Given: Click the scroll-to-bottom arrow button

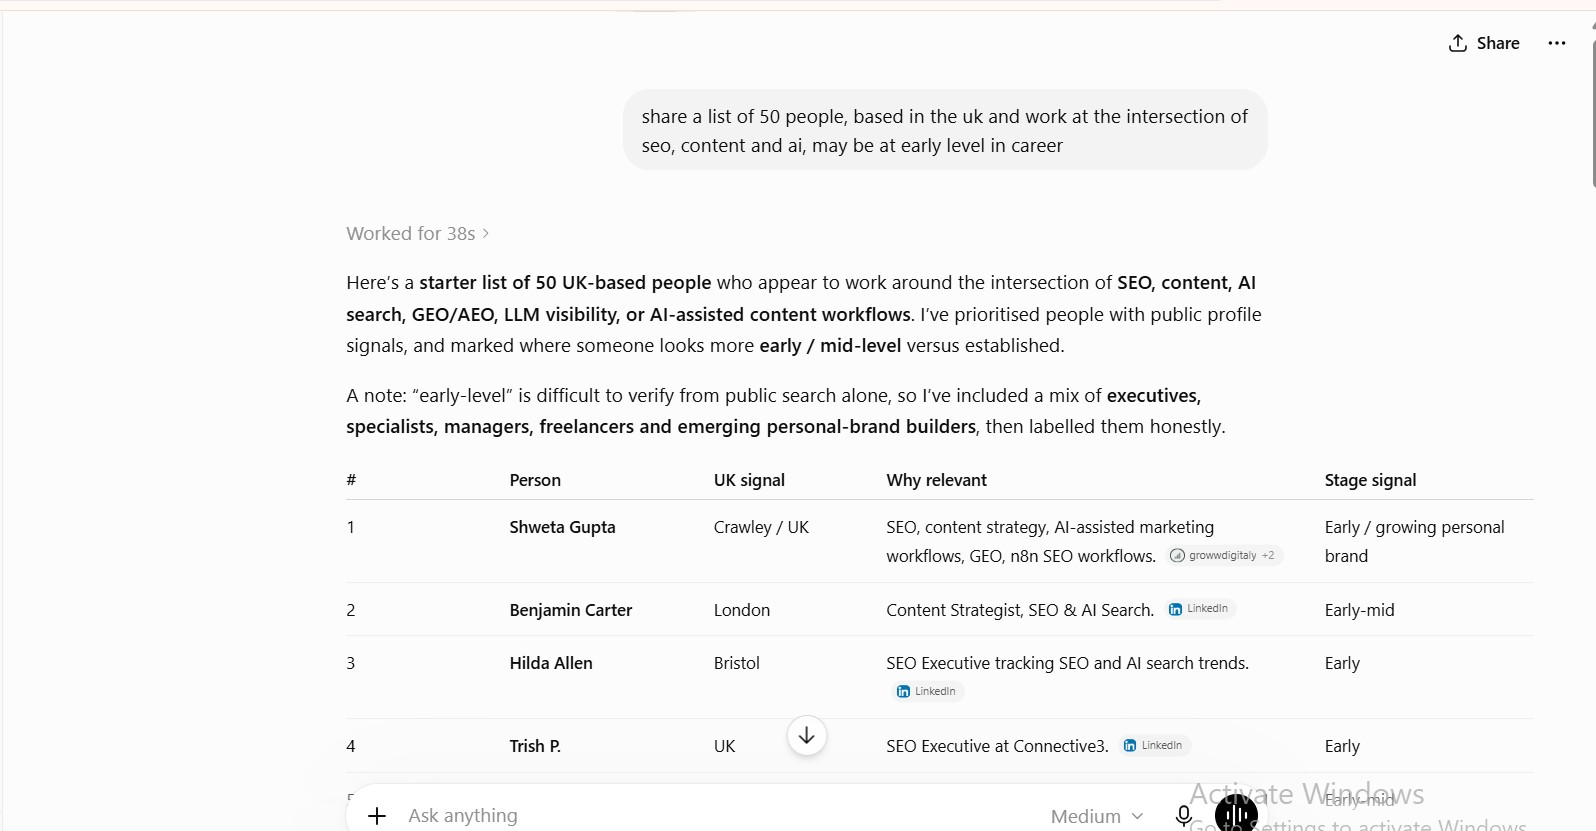Looking at the screenshot, I should (807, 736).
